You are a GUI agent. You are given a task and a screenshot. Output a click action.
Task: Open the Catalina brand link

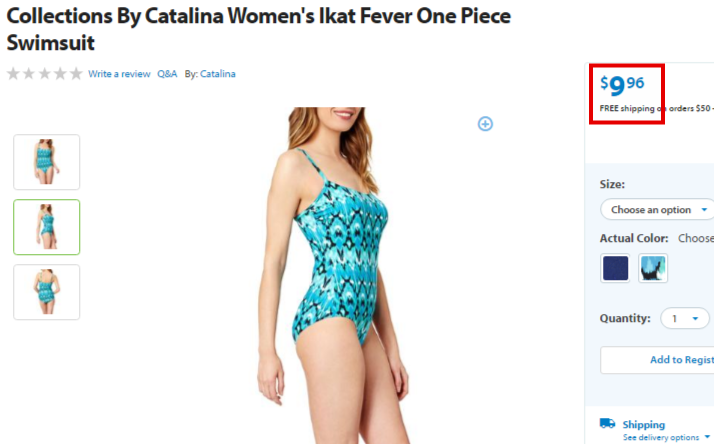218,74
